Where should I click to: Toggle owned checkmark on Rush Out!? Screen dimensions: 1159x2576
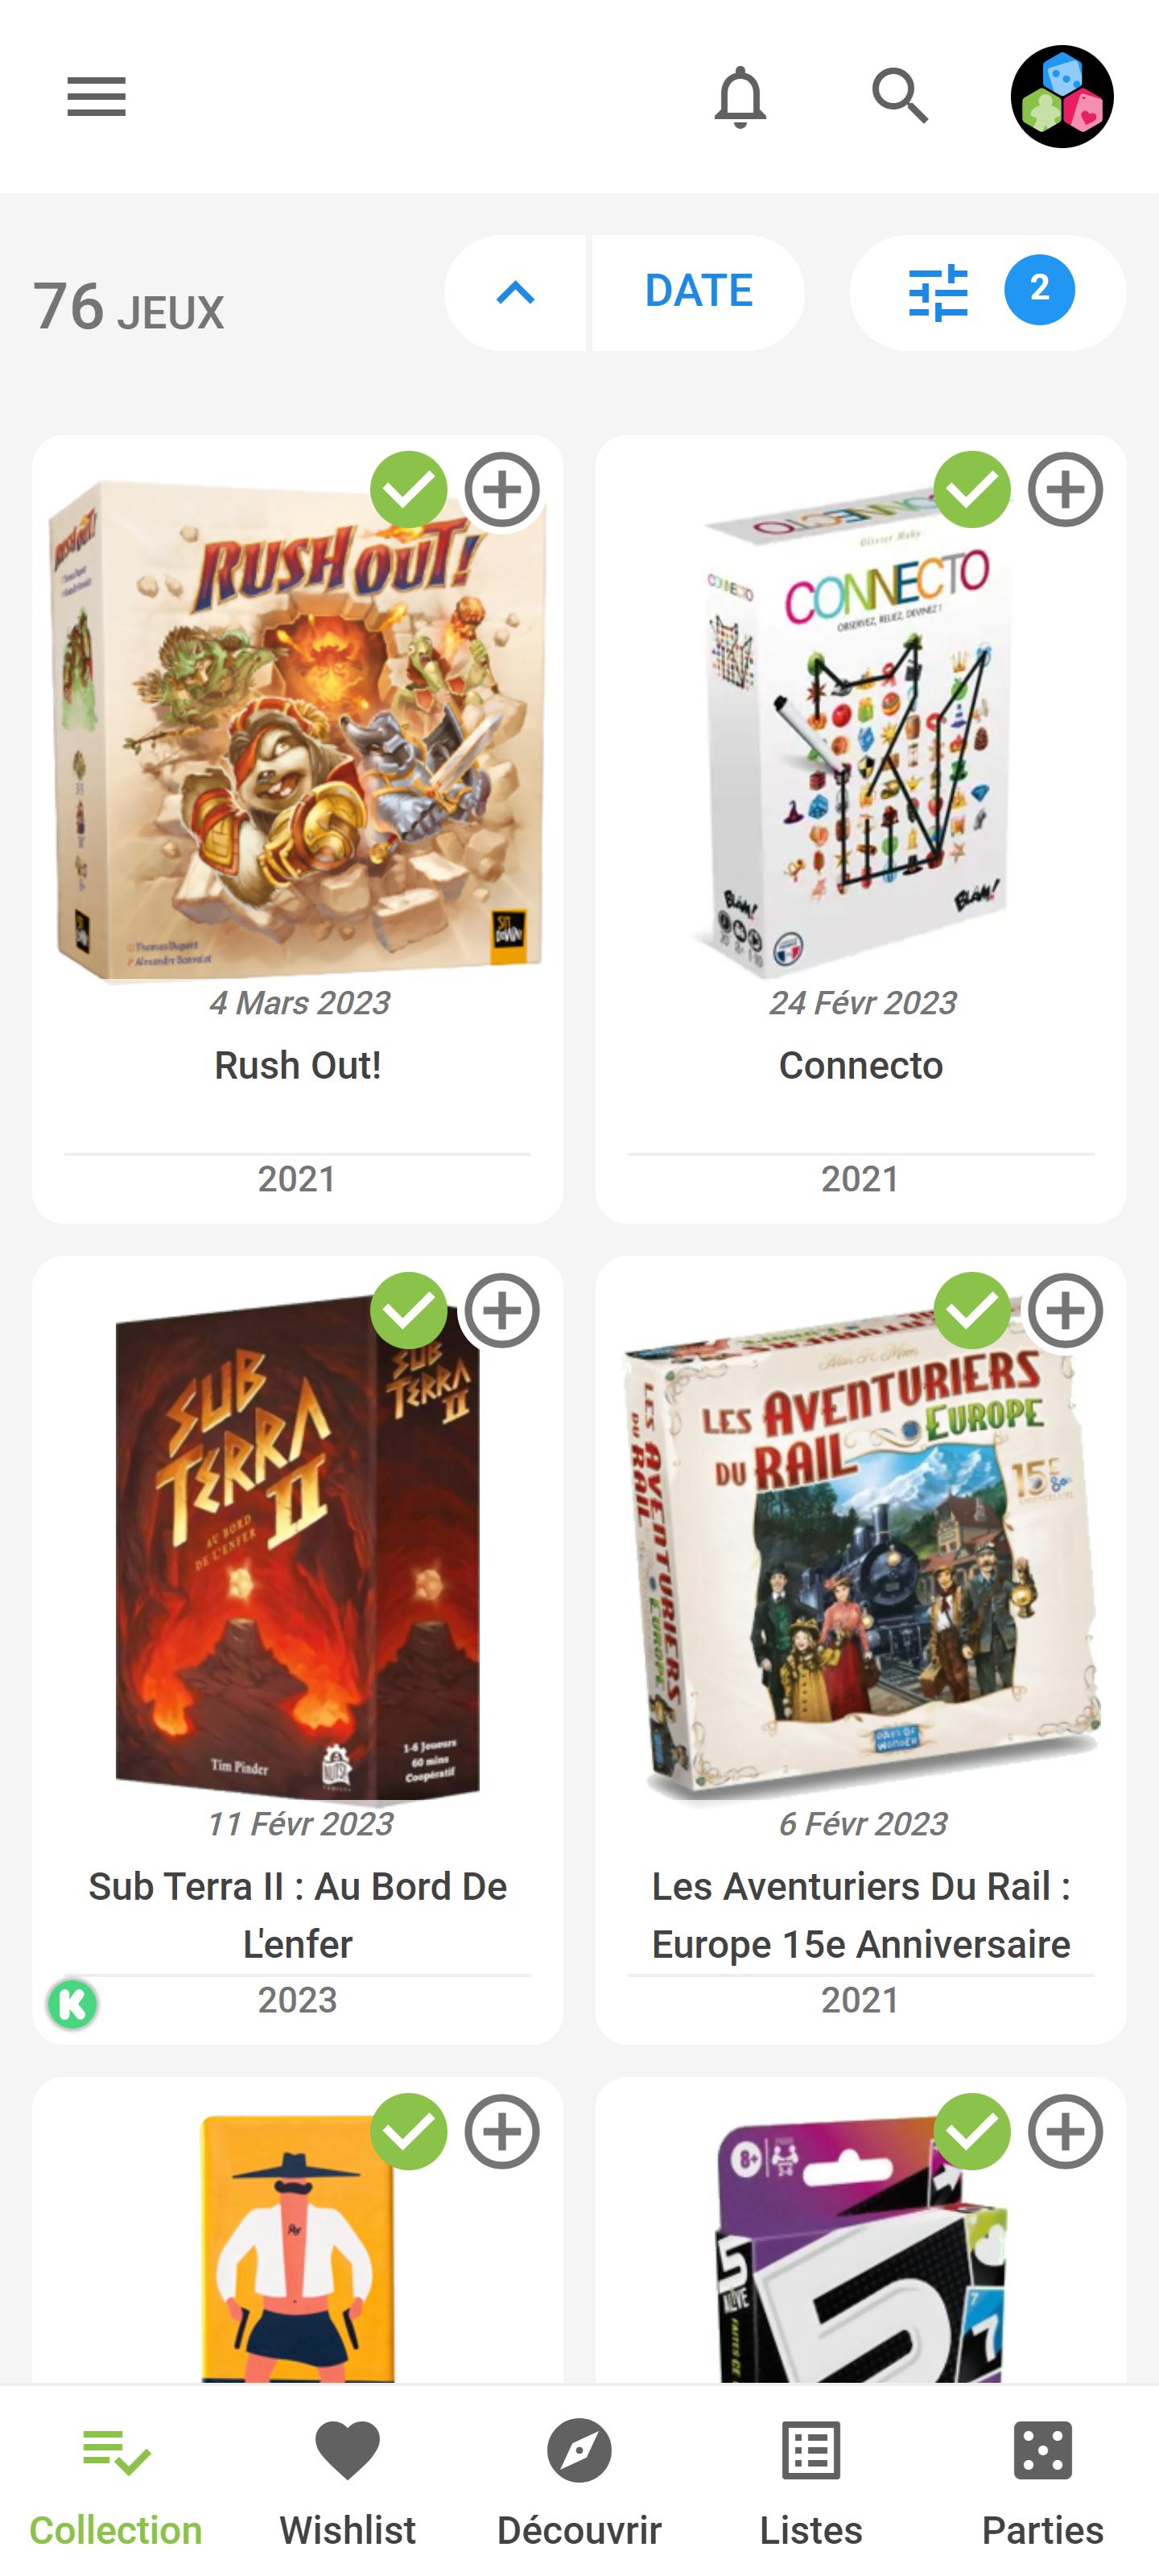coord(409,490)
